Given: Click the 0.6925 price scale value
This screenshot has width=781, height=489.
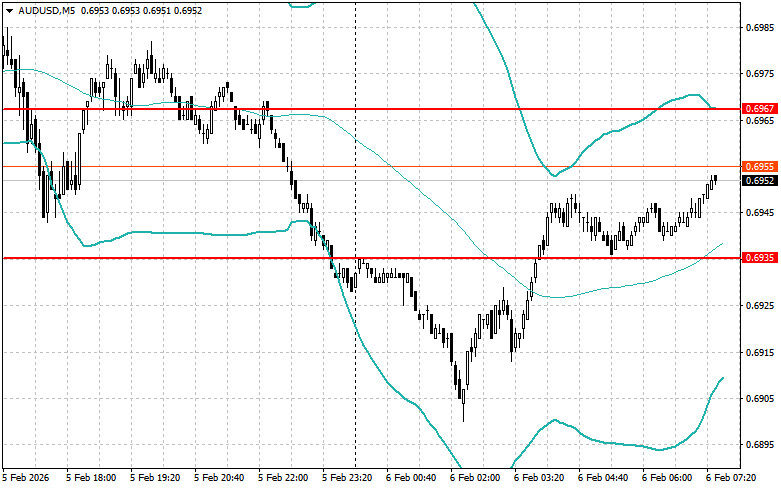Looking at the screenshot, I should coord(760,305).
